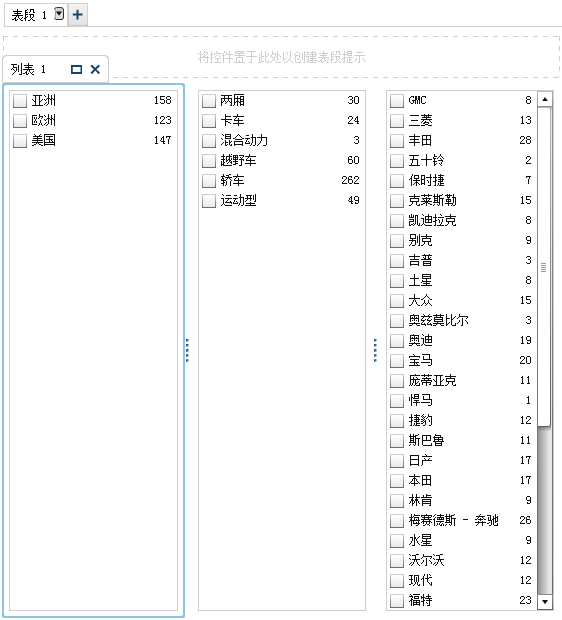Tick the 丰田 checkbox
562x620 pixels.
pos(397,140)
